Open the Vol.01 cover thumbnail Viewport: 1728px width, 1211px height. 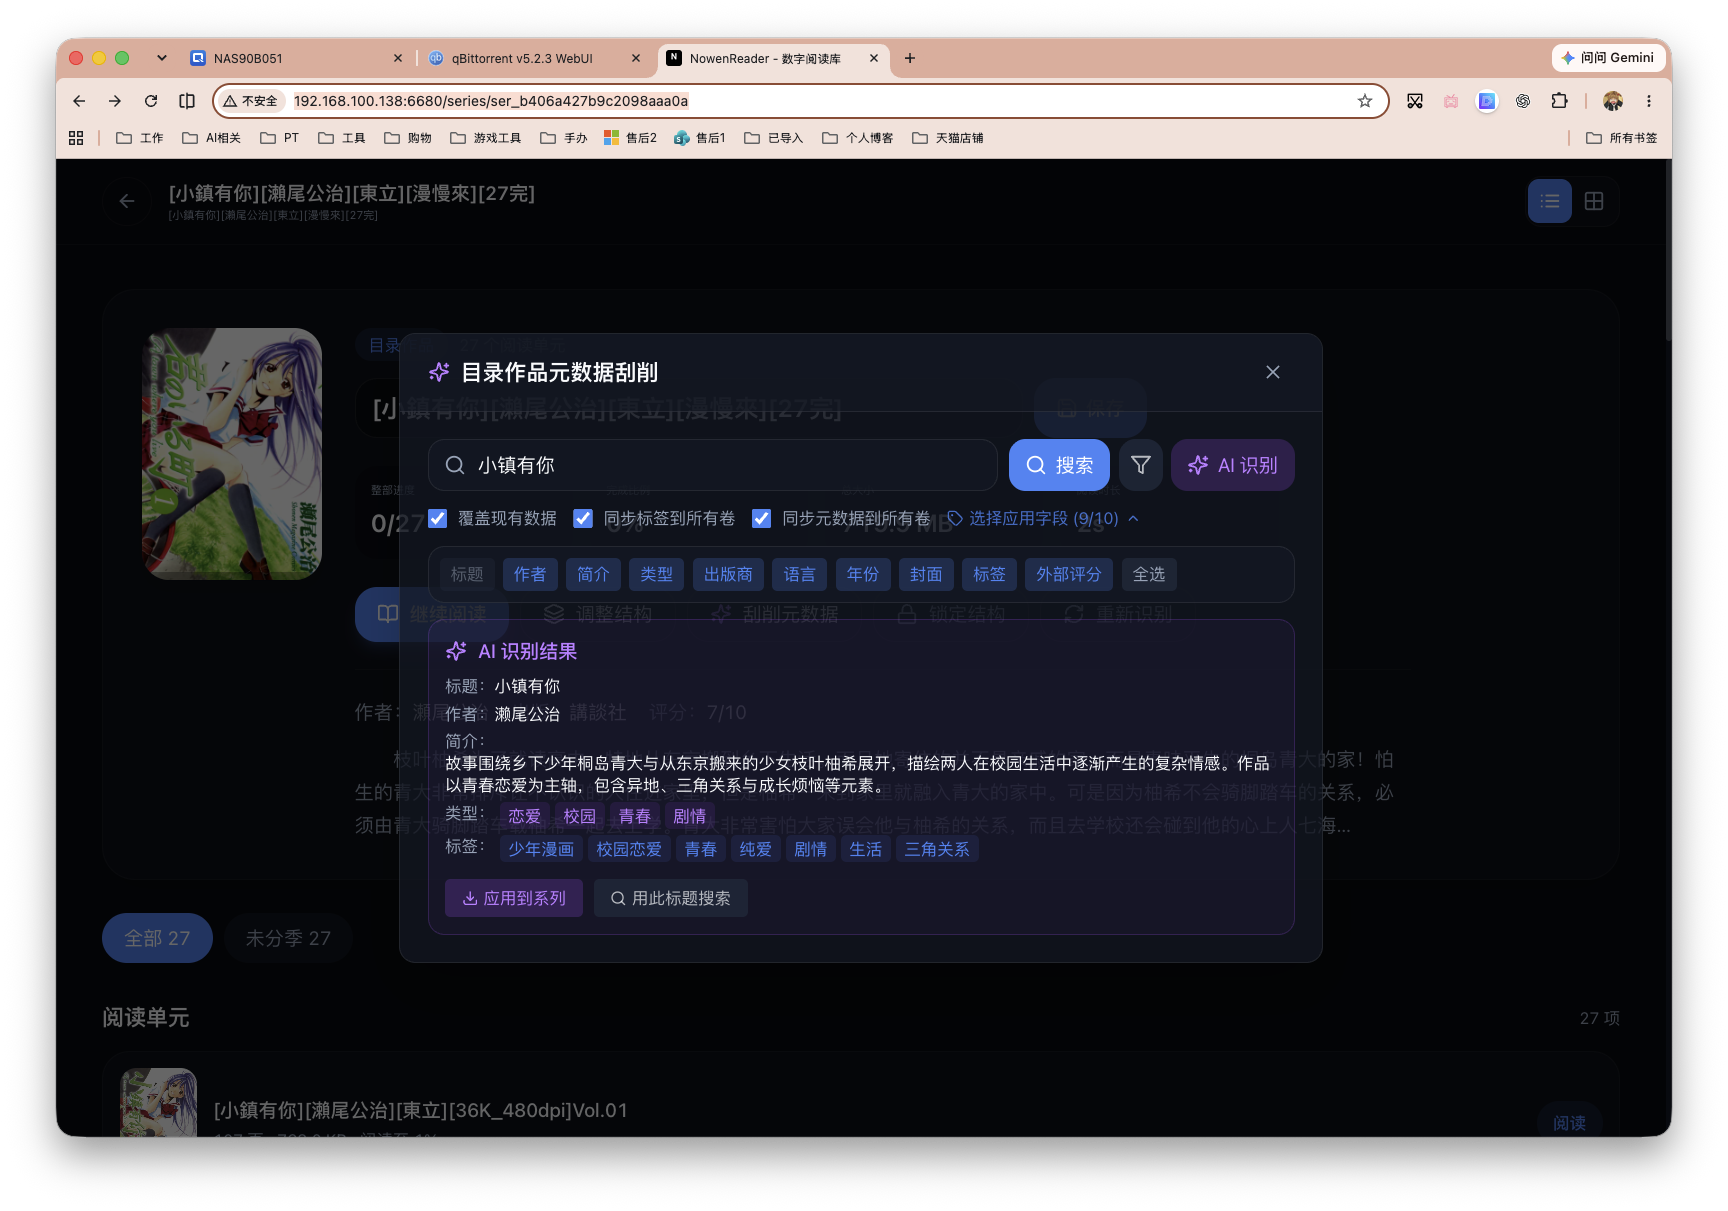[159, 1103]
